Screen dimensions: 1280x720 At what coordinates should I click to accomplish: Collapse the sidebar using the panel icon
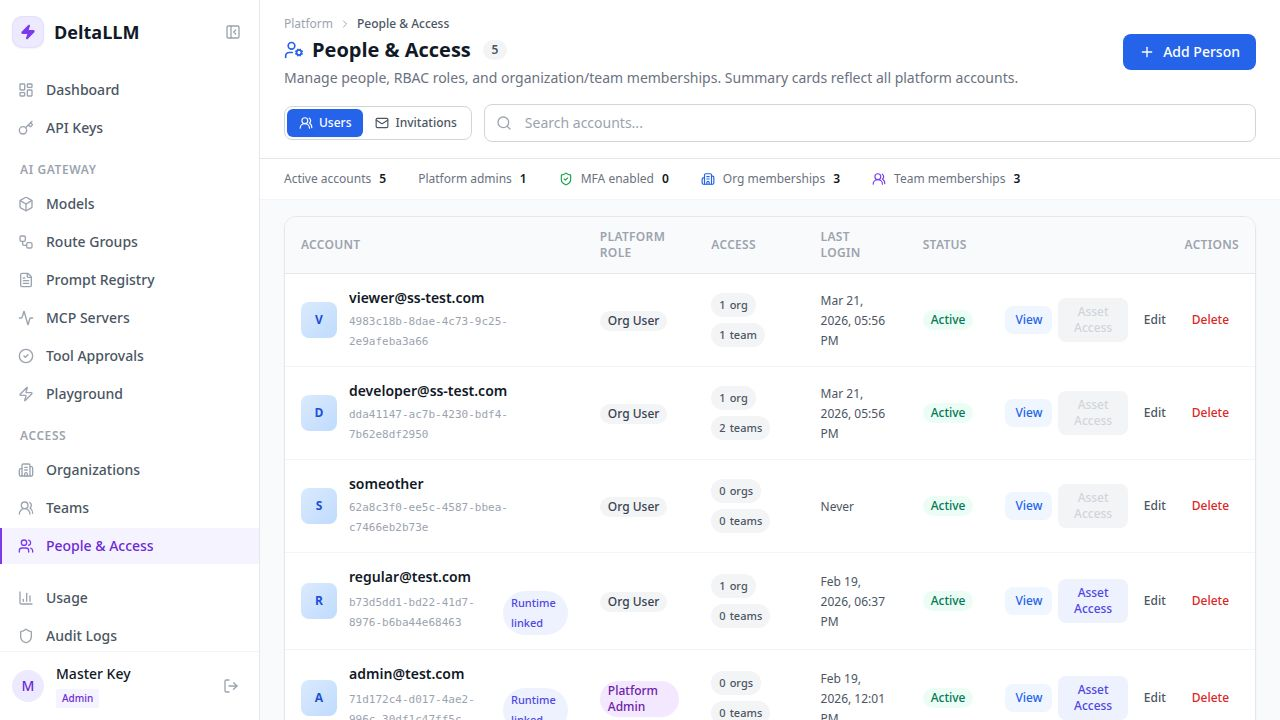(233, 32)
